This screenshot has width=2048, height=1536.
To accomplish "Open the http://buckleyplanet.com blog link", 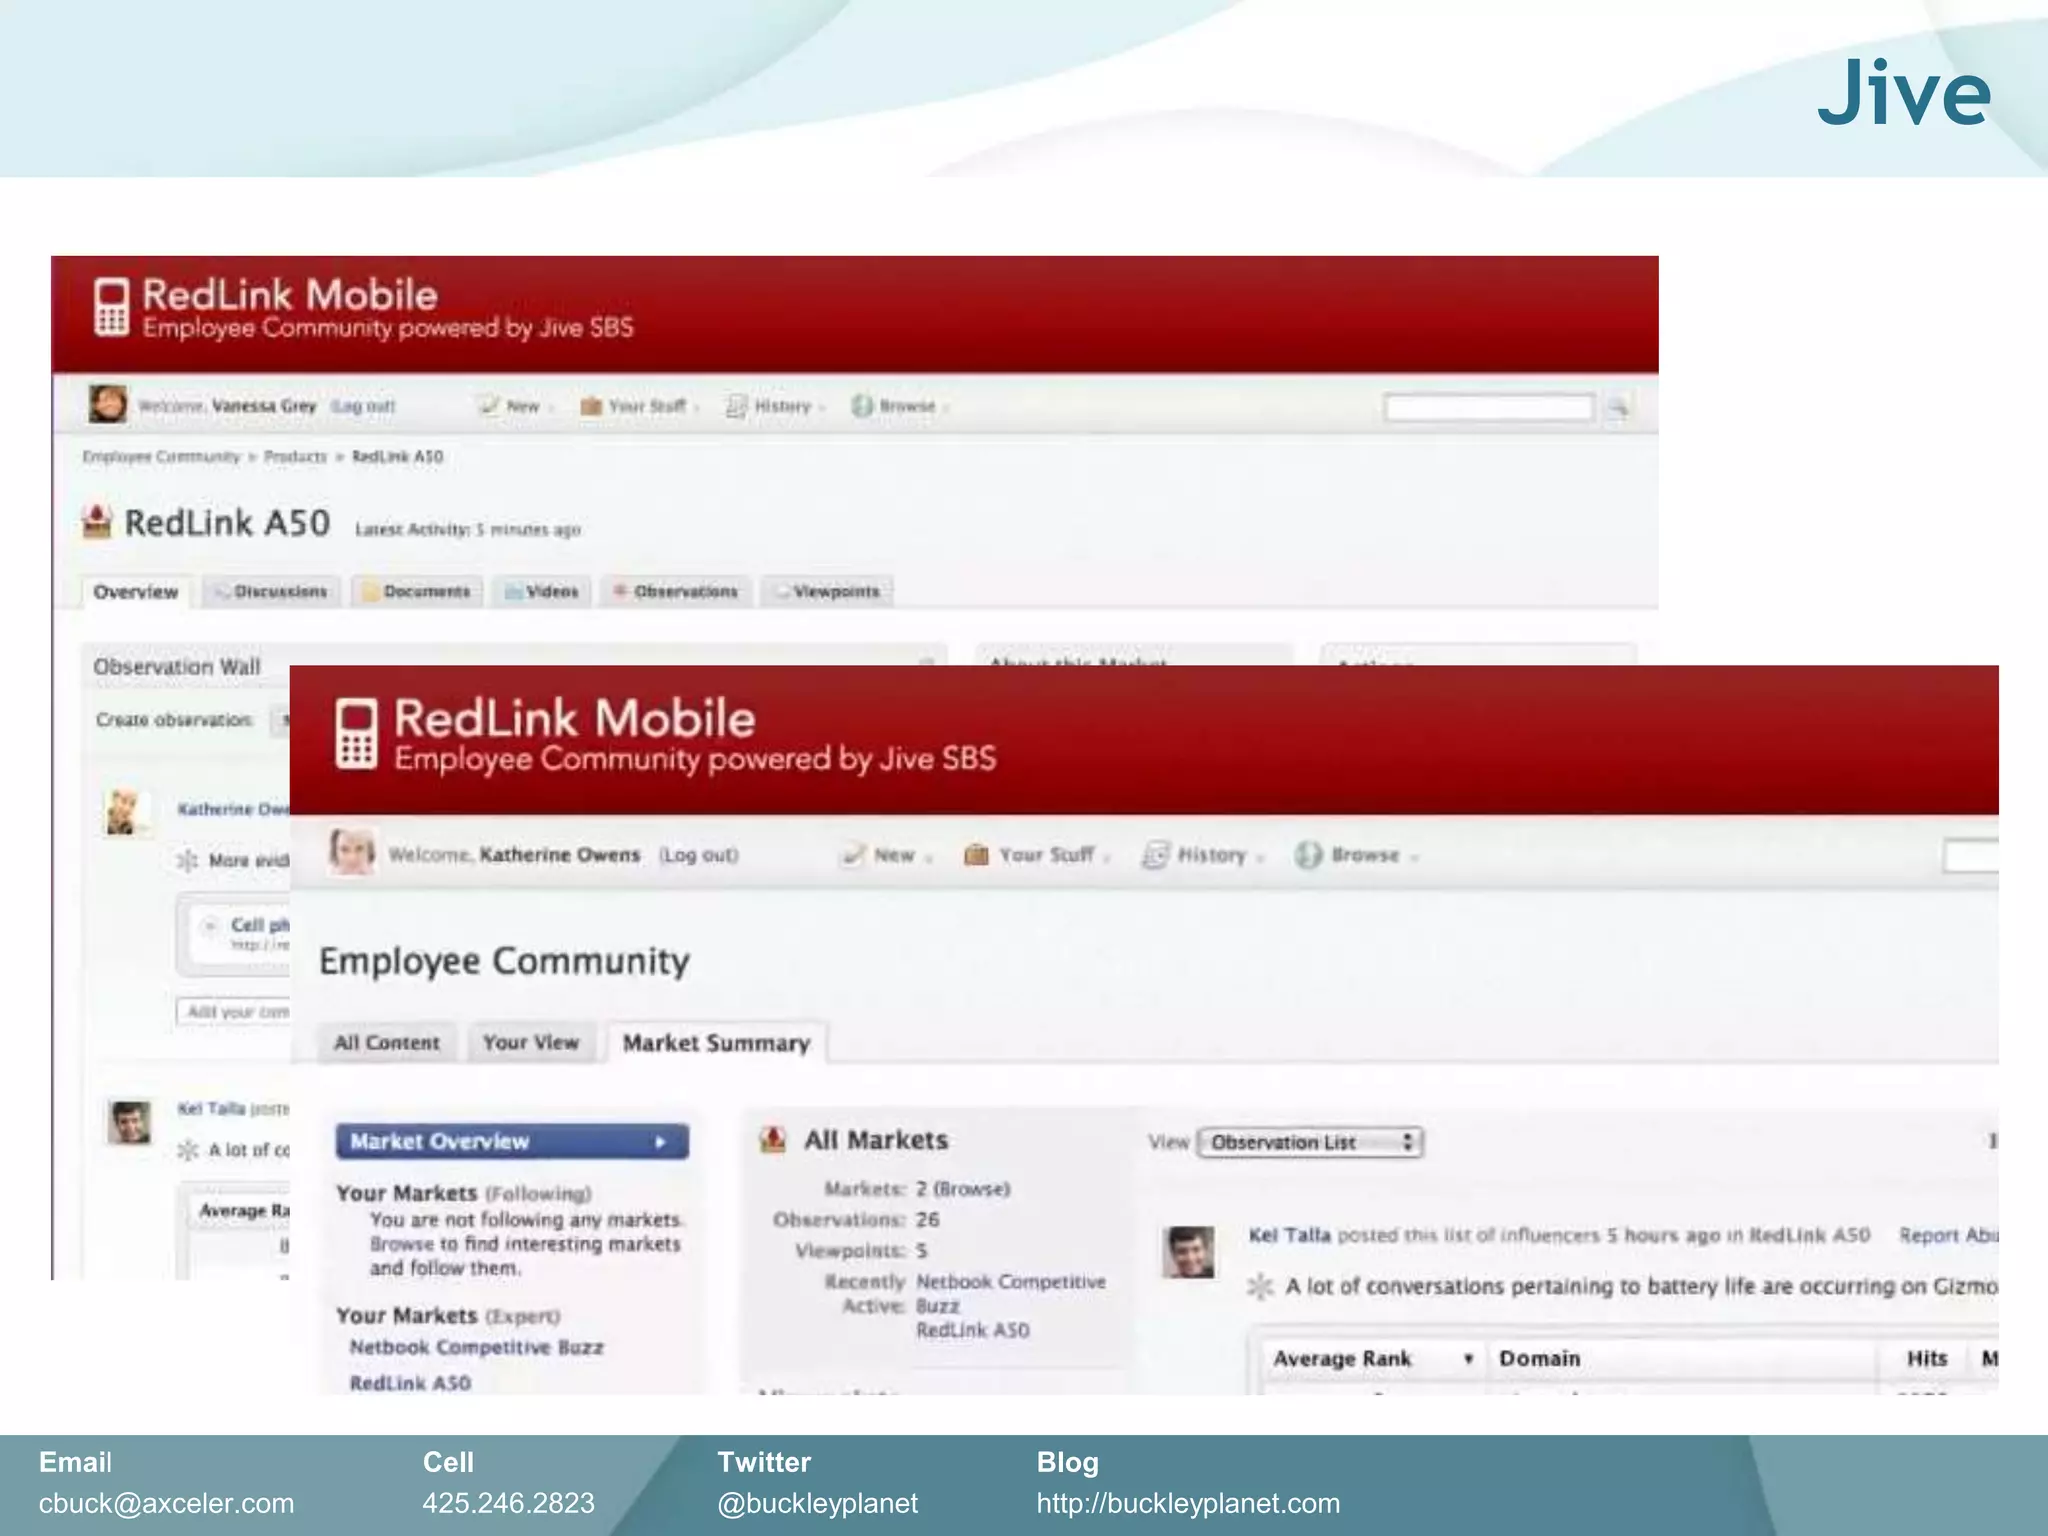I will click(1188, 1503).
